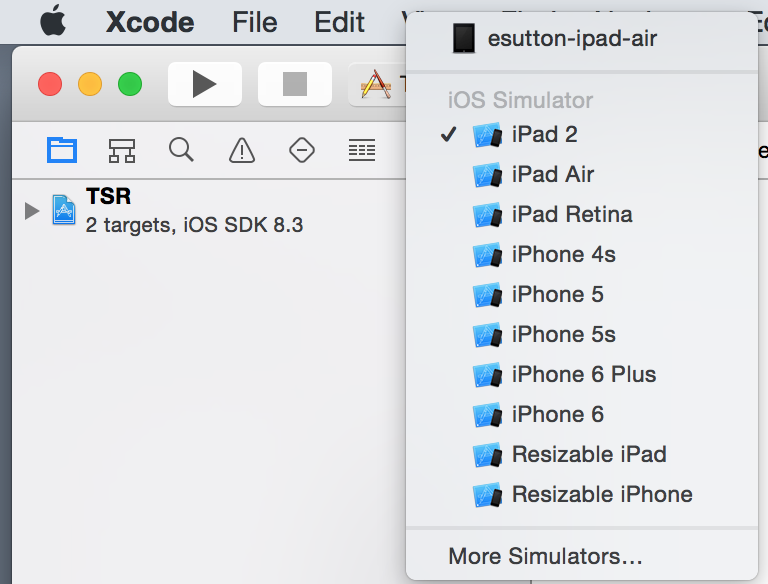768x584 pixels.
Task: Show the Project navigator folder icon
Action: (x=62, y=150)
